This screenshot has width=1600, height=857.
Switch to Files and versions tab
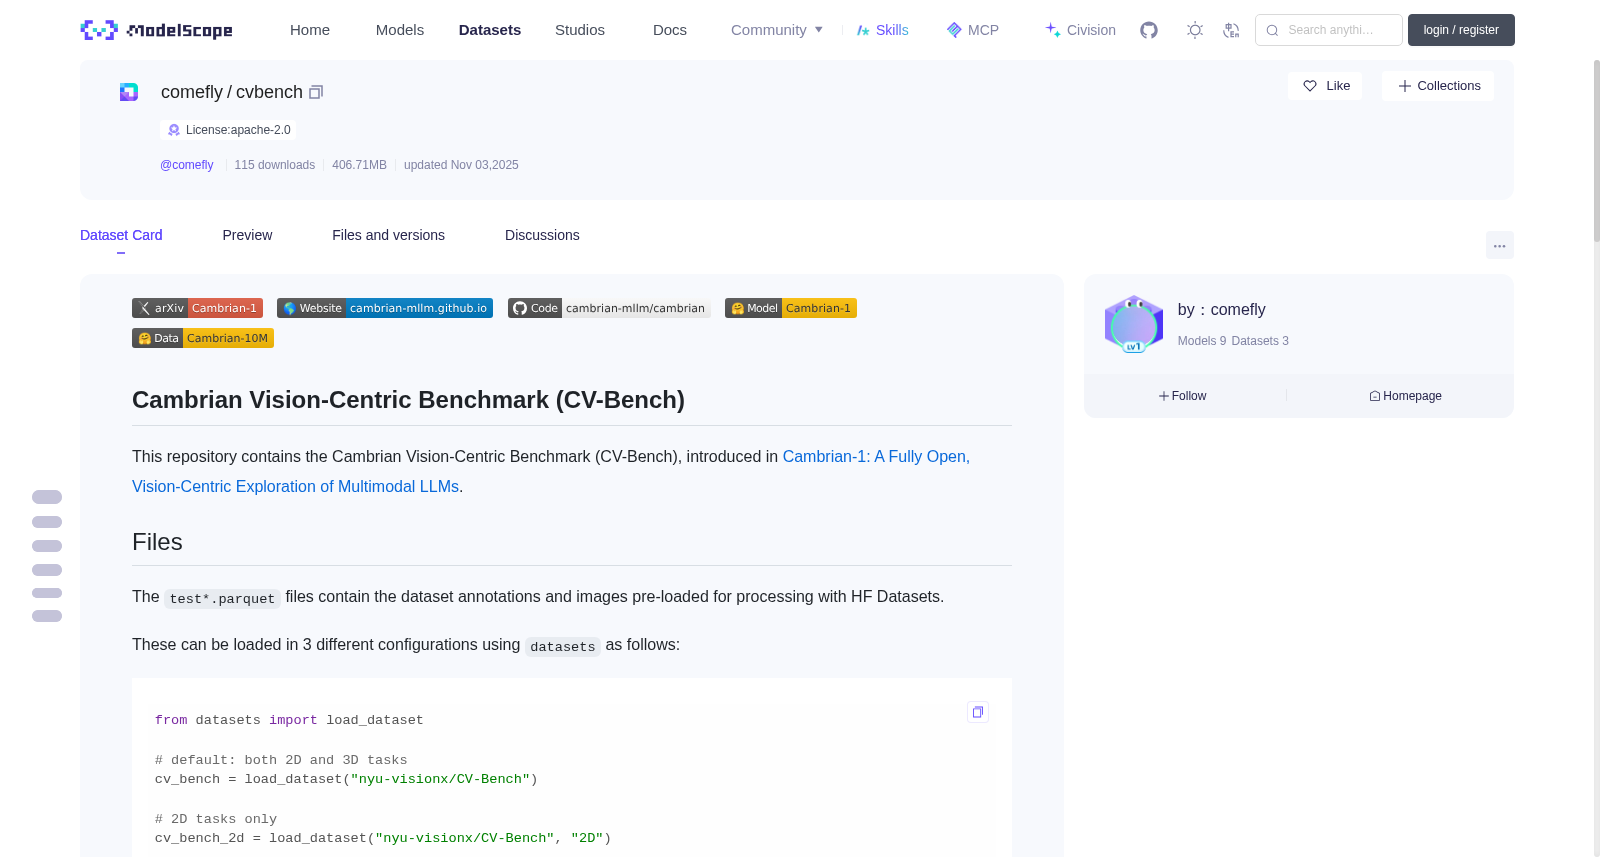(388, 235)
